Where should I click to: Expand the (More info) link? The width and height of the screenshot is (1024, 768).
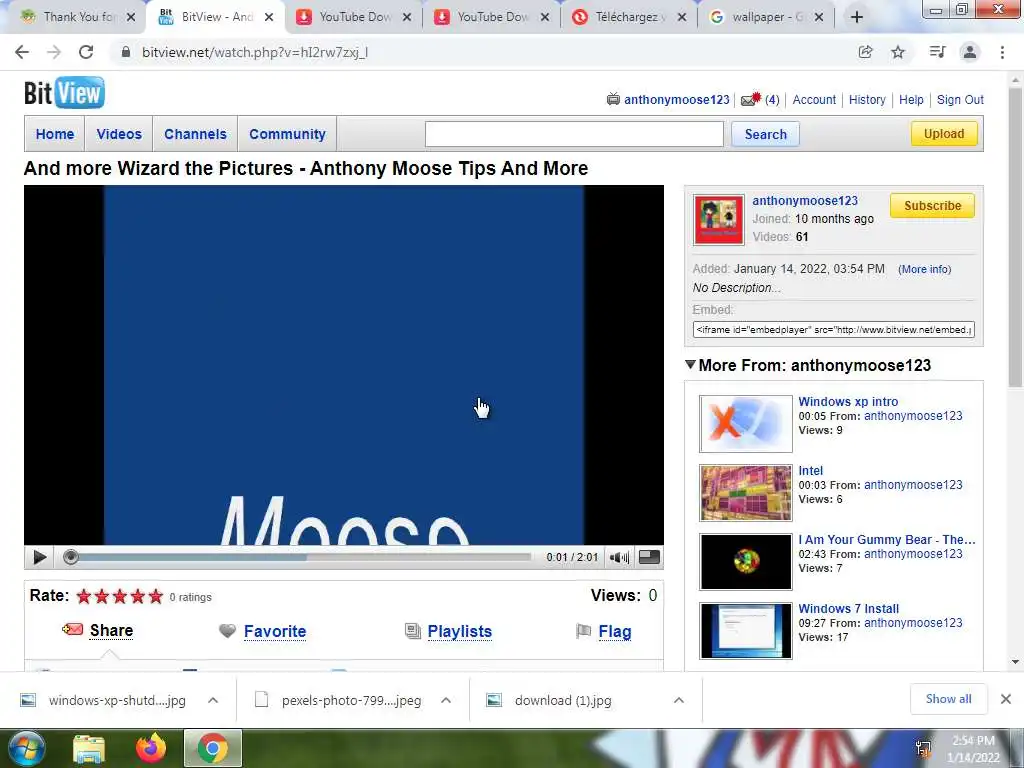tap(924, 269)
